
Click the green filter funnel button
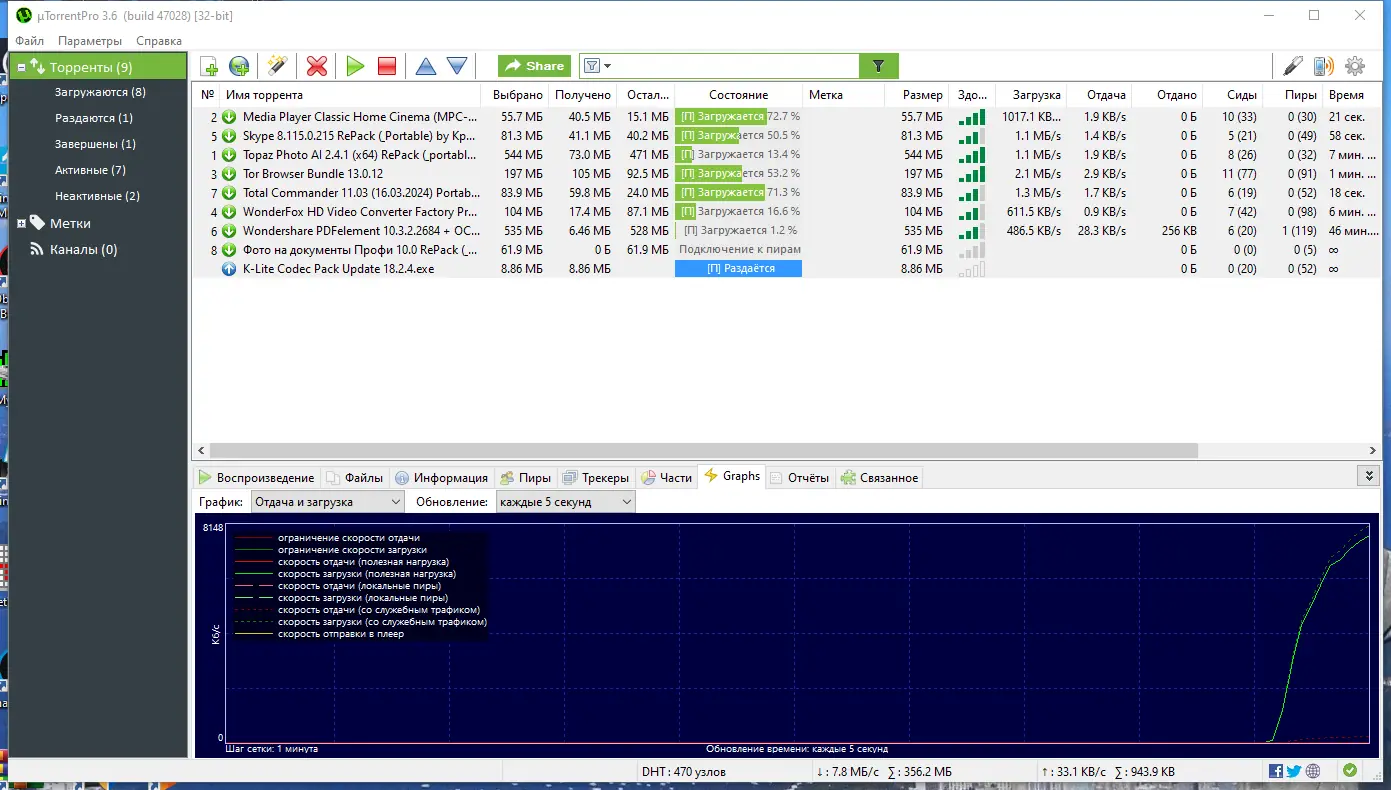[x=879, y=66]
